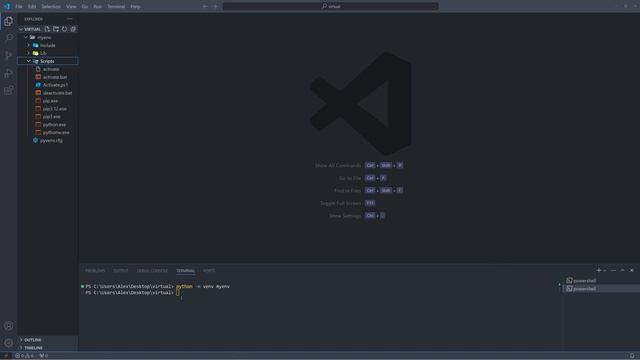This screenshot has width=640, height=360.
Task: Select the pip3.12.exe file
Action: pos(55,109)
